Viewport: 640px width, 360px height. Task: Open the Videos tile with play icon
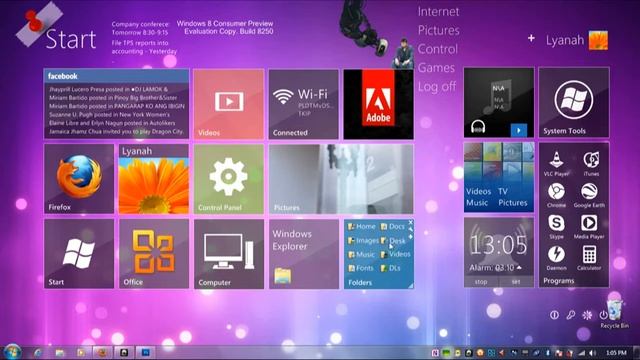(229, 104)
